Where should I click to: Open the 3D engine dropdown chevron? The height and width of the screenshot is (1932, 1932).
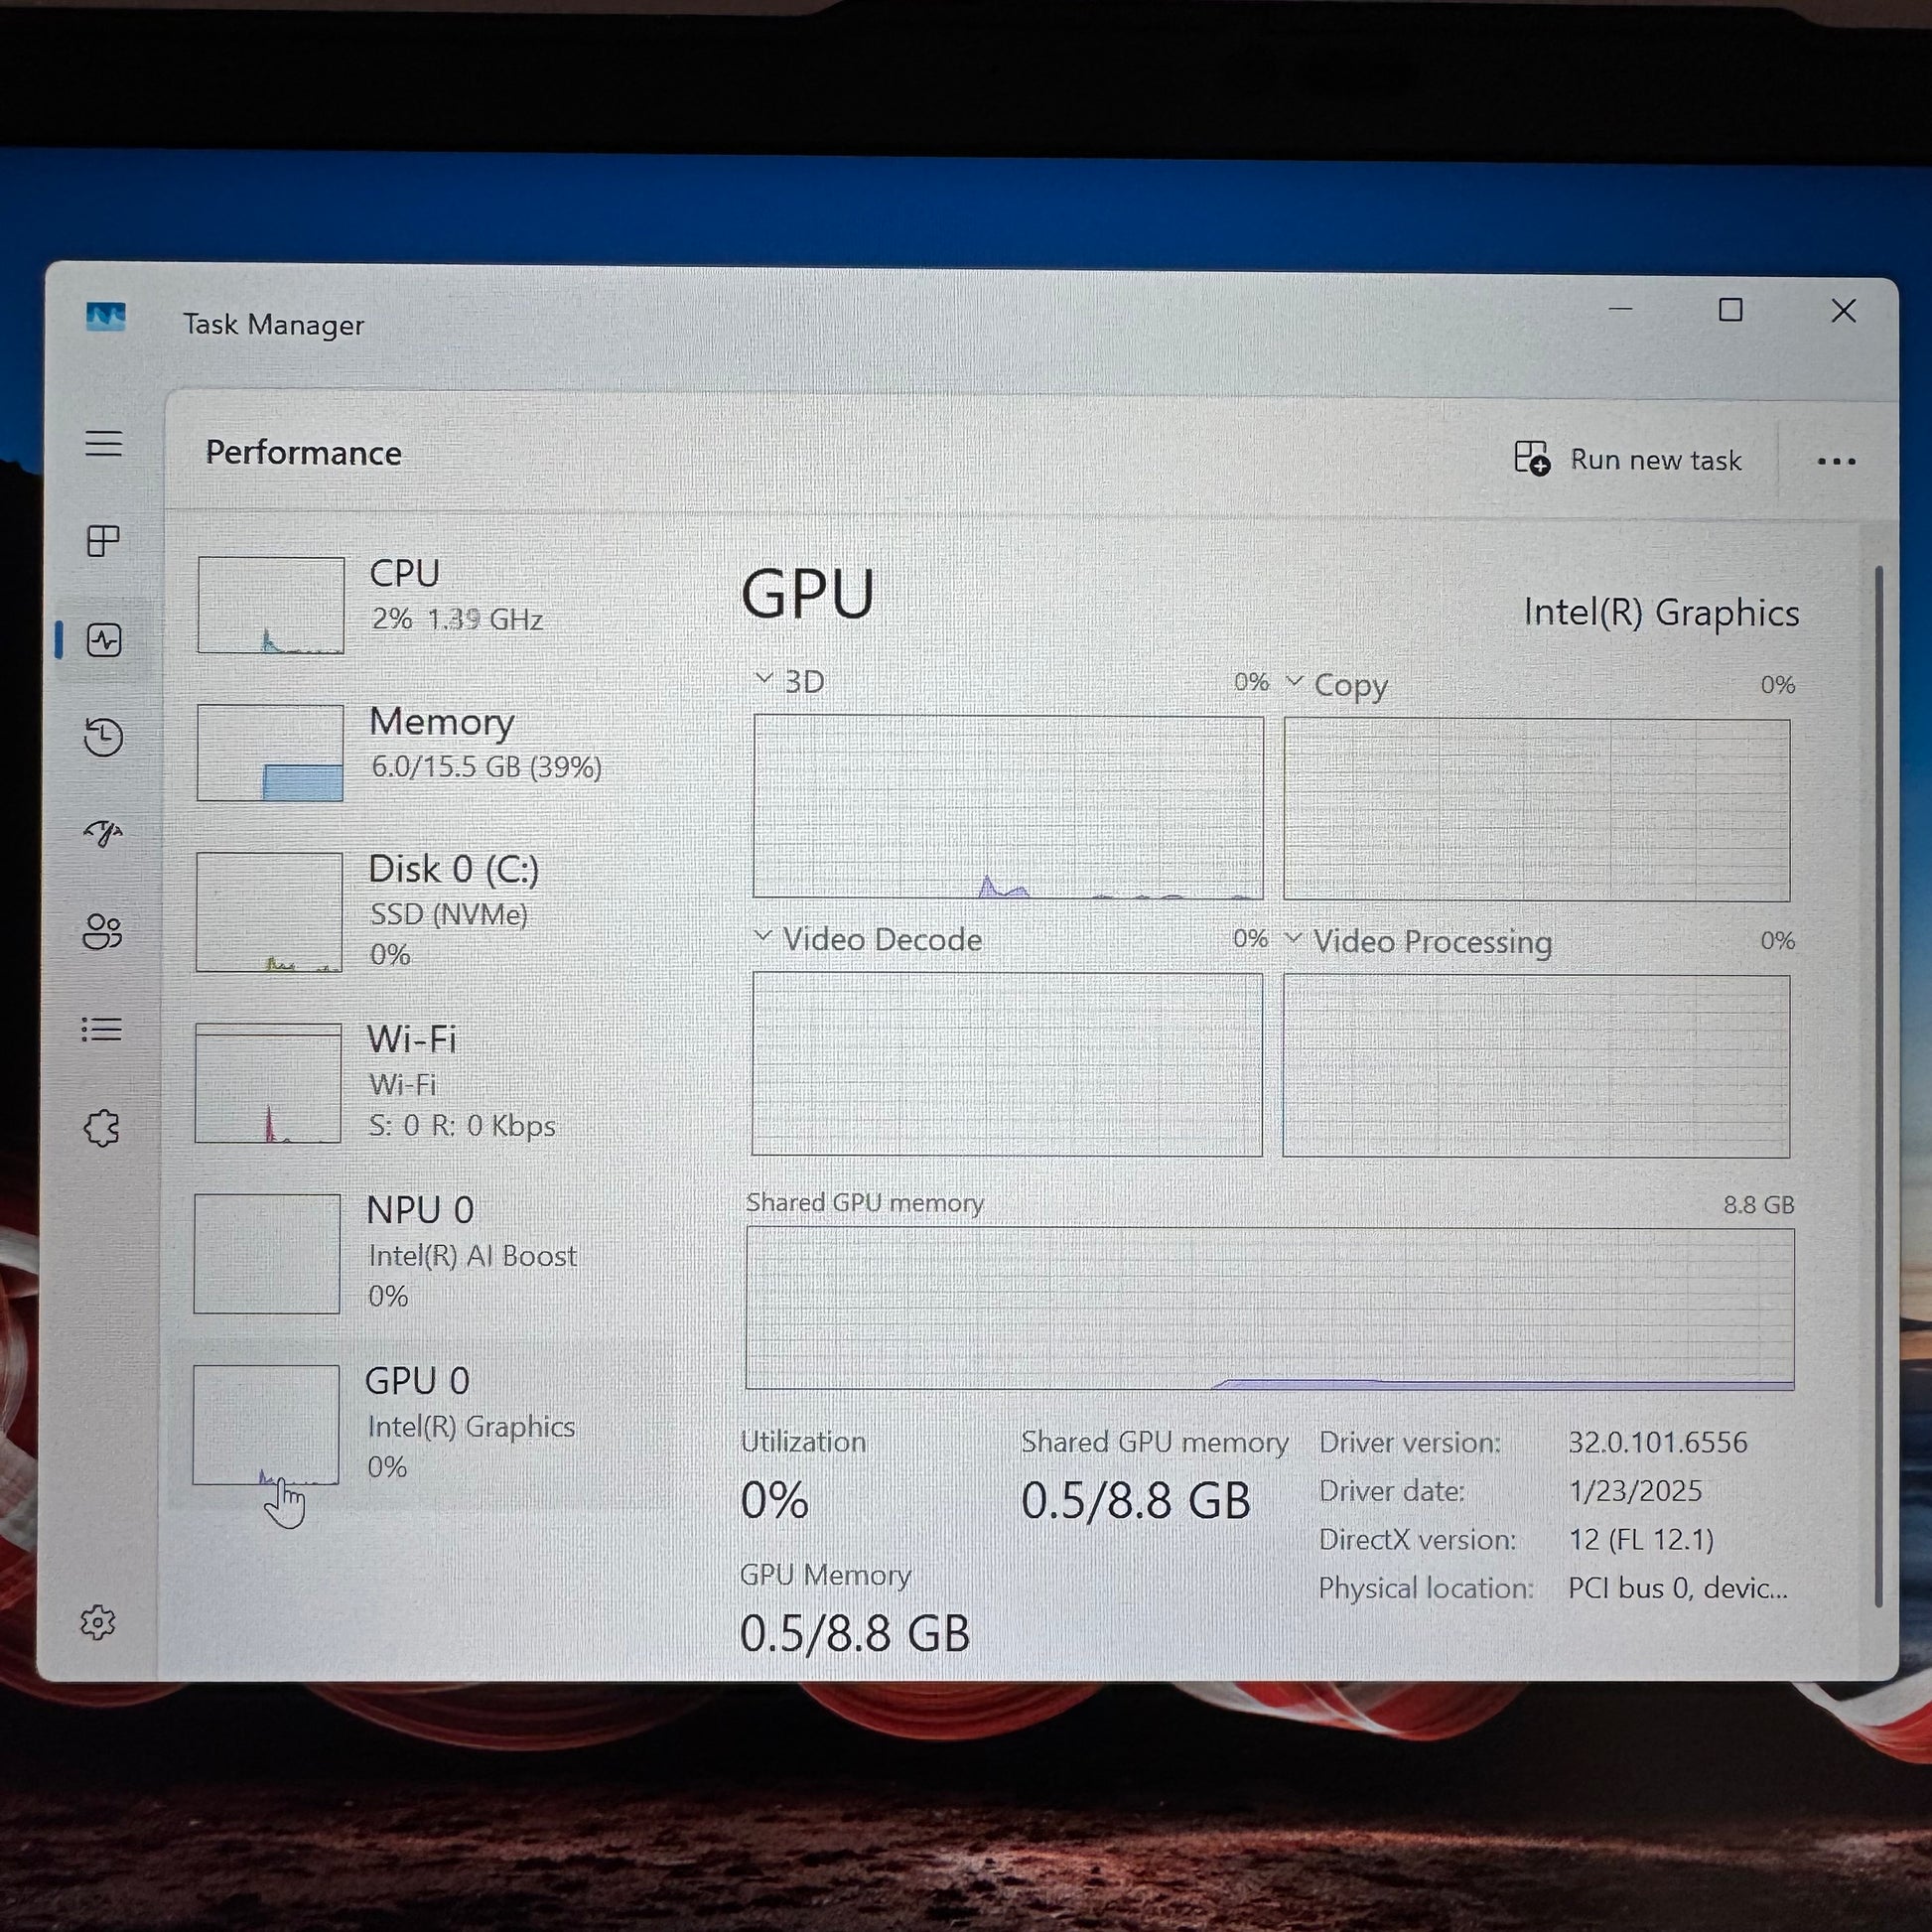point(764,679)
